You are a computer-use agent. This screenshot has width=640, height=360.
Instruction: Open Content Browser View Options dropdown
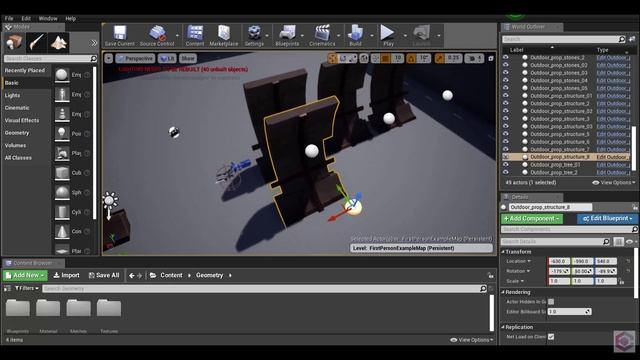click(x=471, y=340)
